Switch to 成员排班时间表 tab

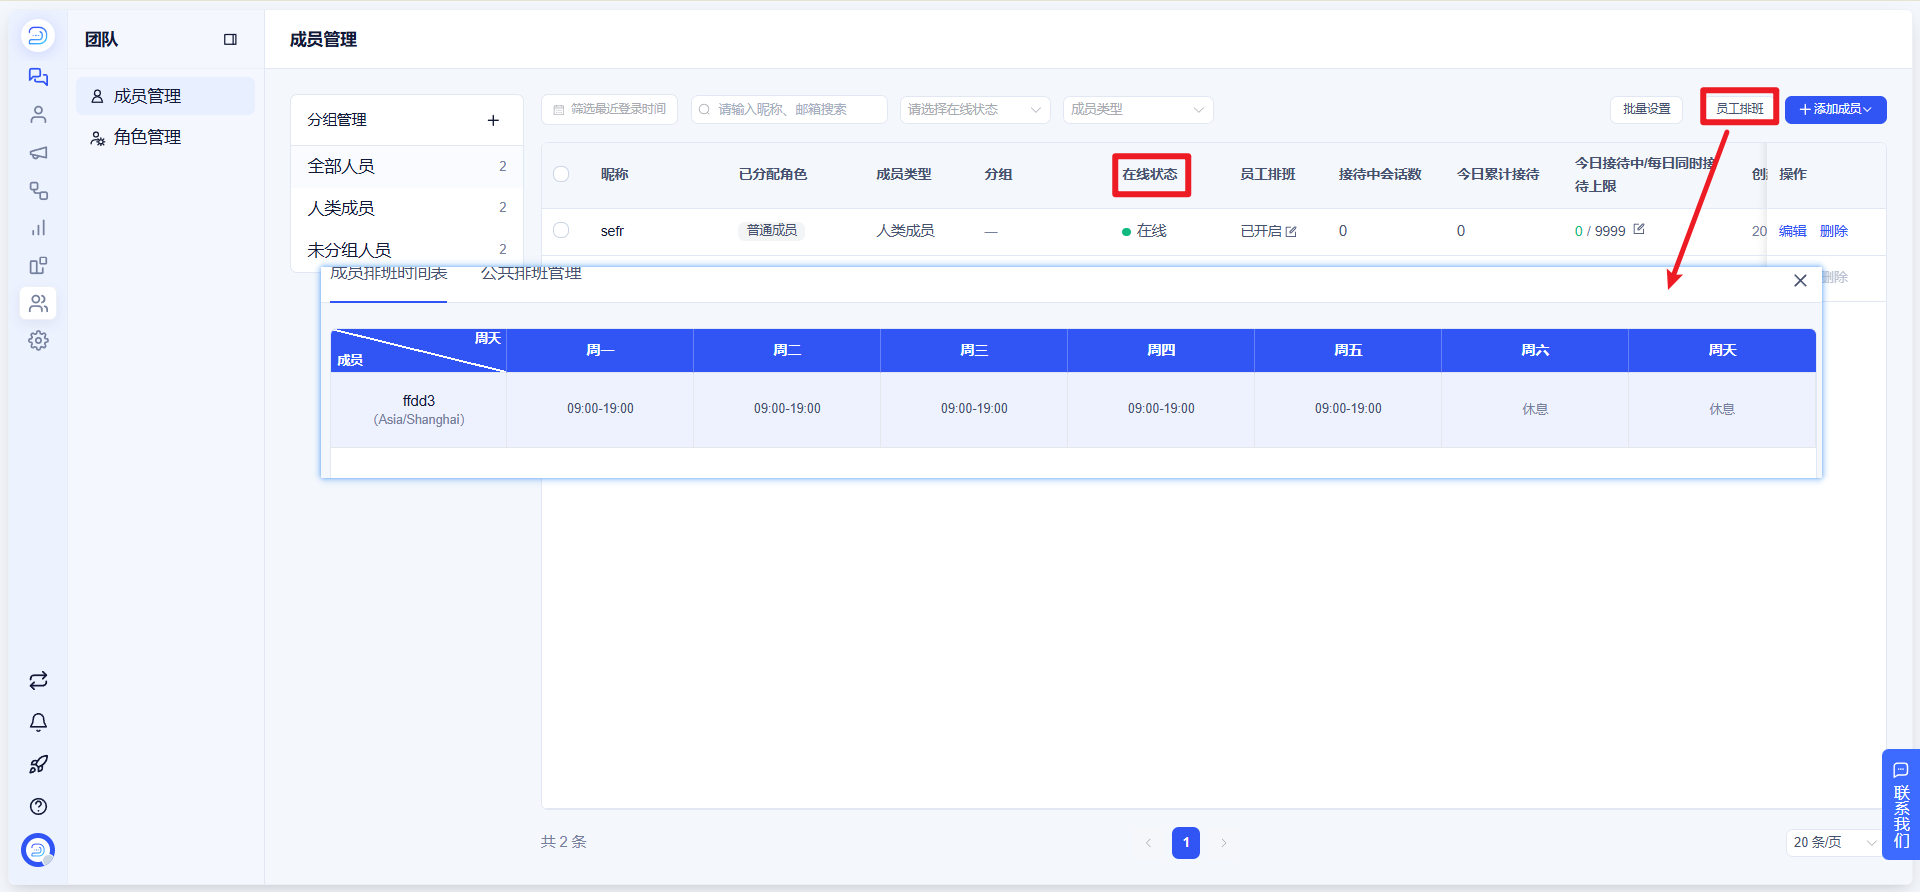click(389, 274)
